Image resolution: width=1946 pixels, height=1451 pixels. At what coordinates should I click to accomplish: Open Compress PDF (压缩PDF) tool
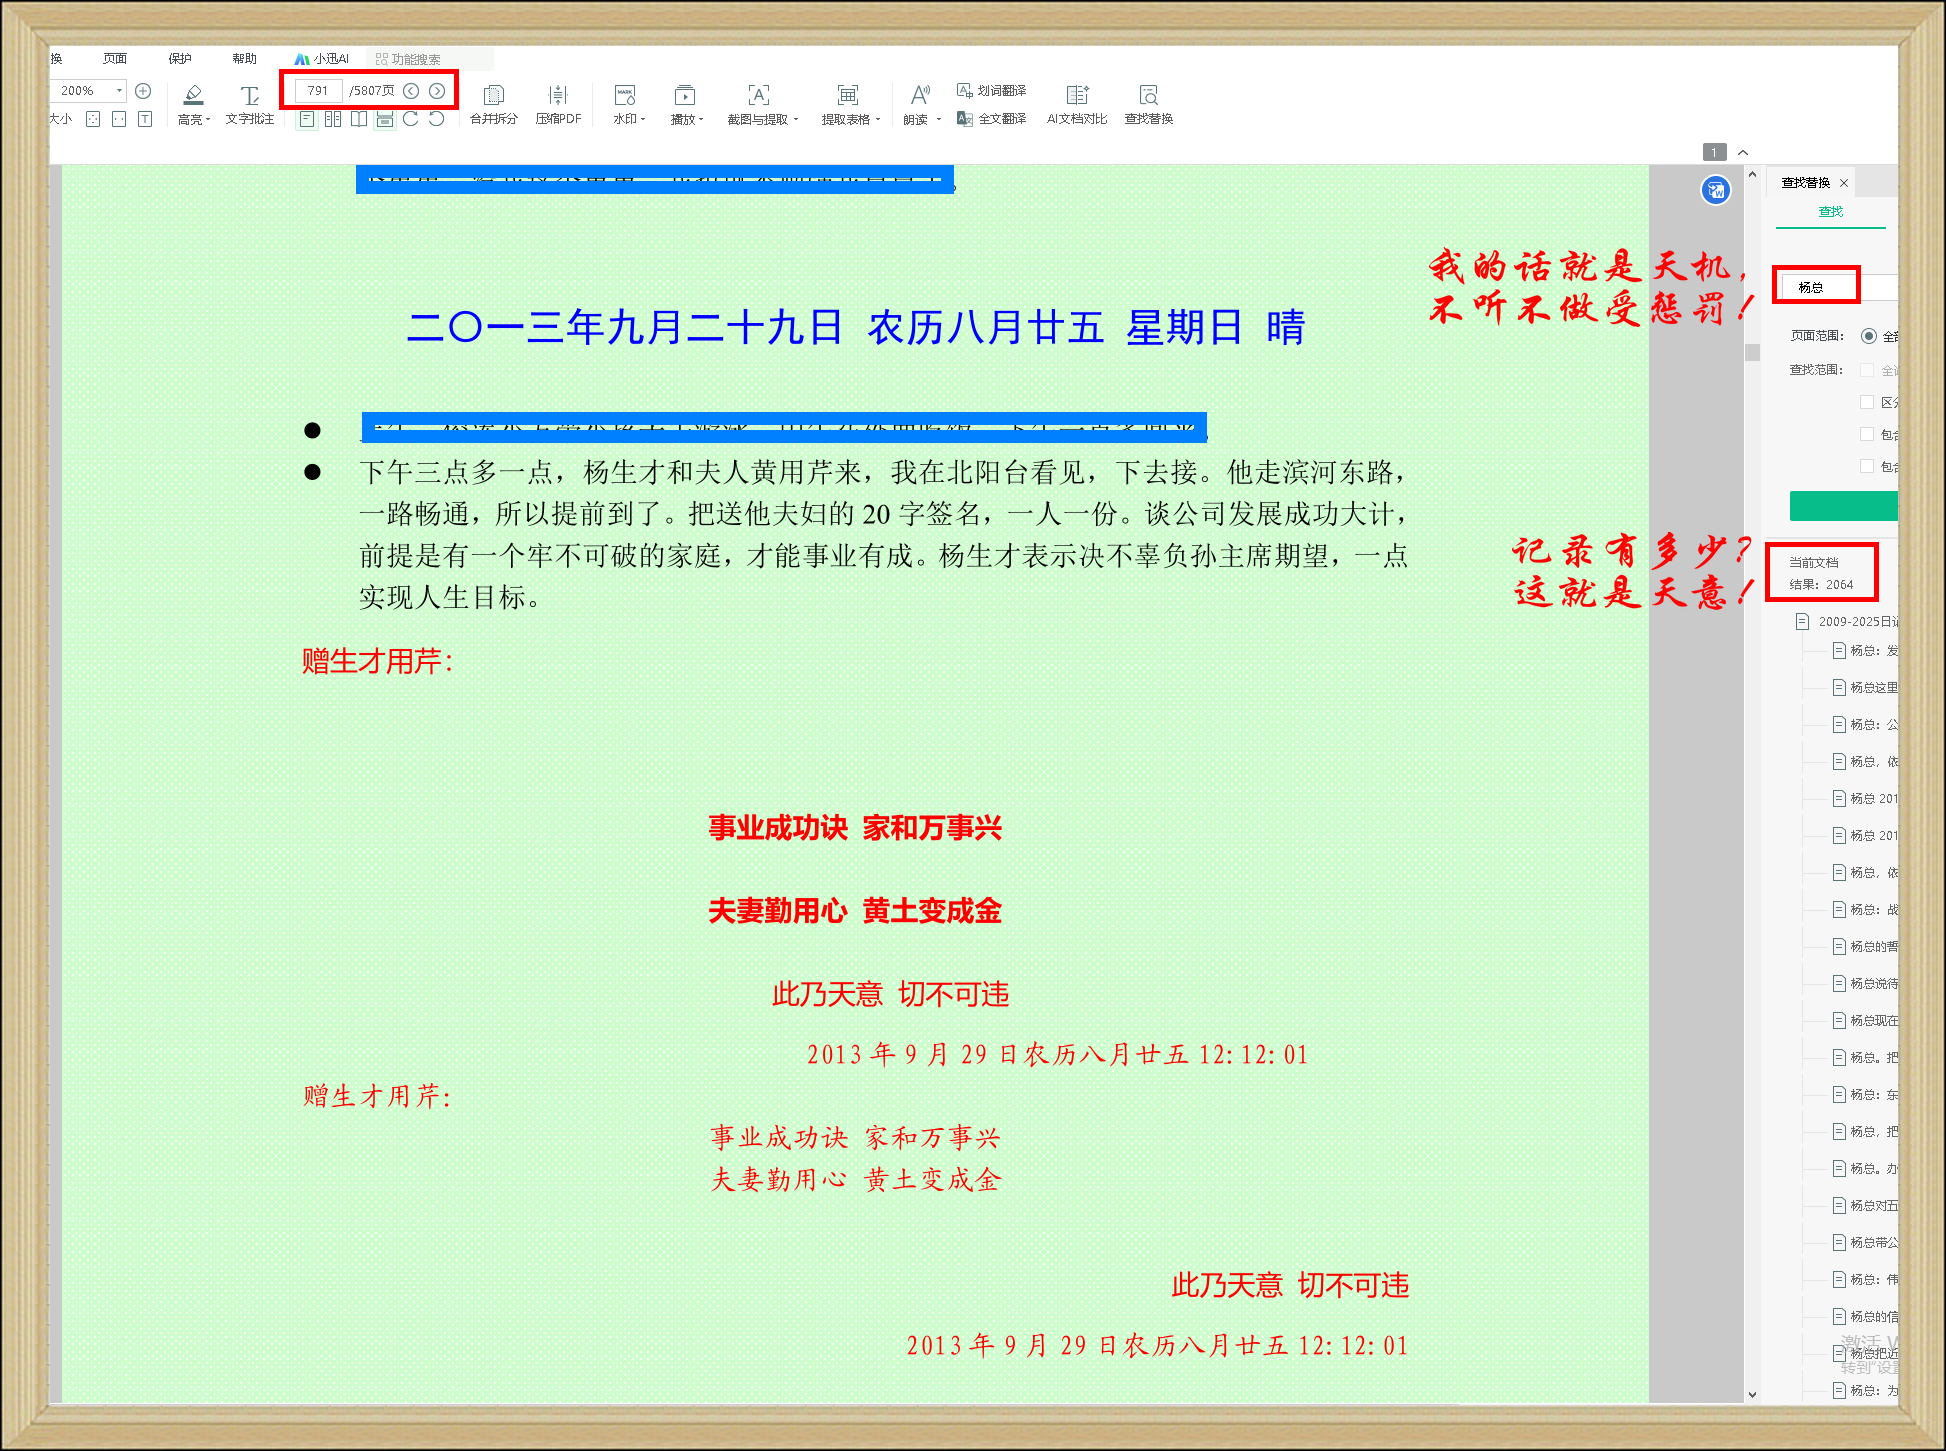click(558, 104)
